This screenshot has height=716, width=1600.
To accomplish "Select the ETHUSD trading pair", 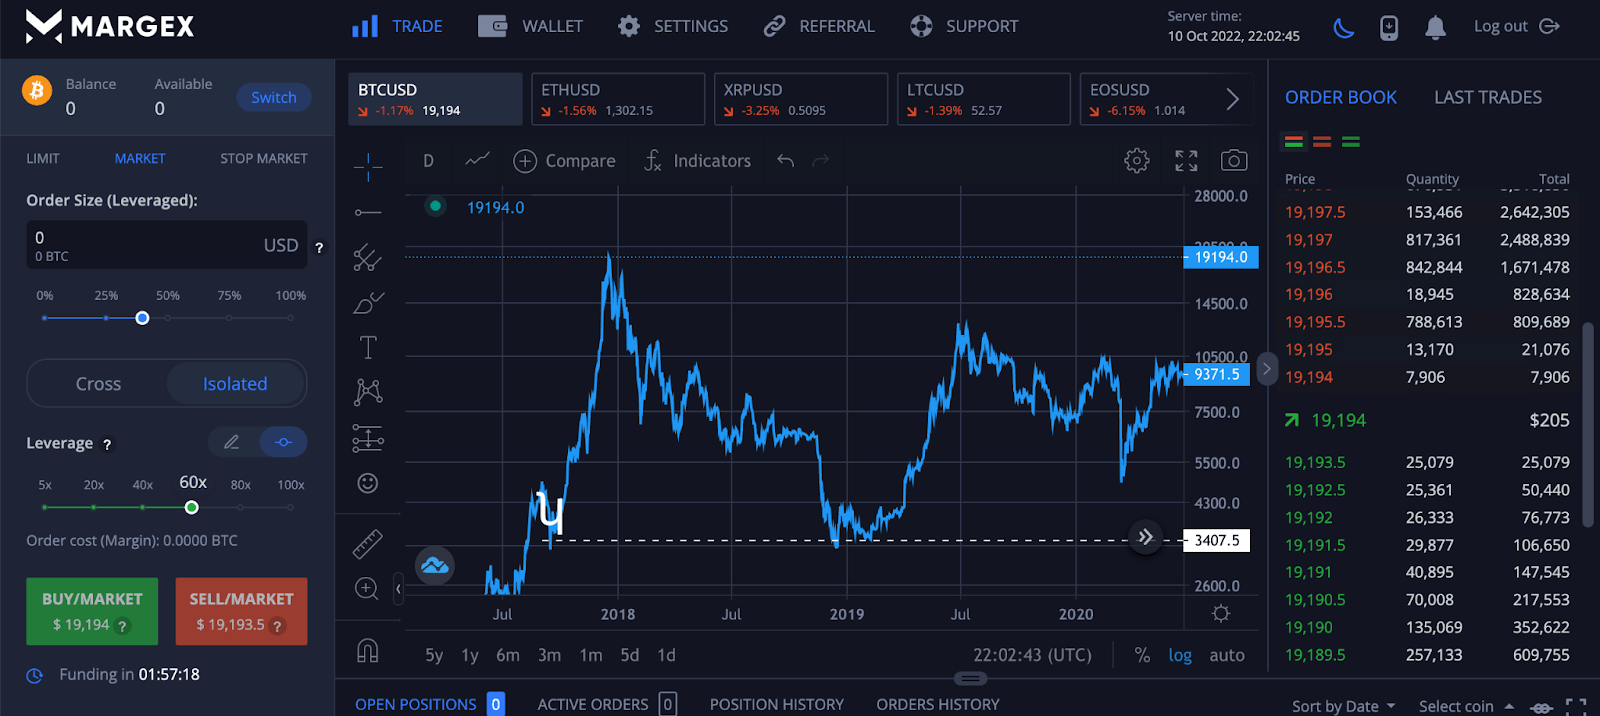I will [x=618, y=99].
